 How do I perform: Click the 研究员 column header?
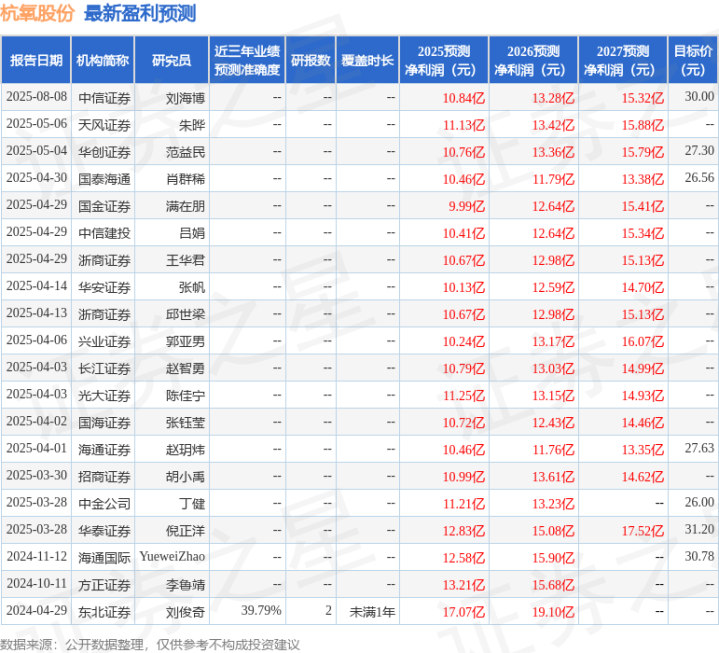point(171,60)
